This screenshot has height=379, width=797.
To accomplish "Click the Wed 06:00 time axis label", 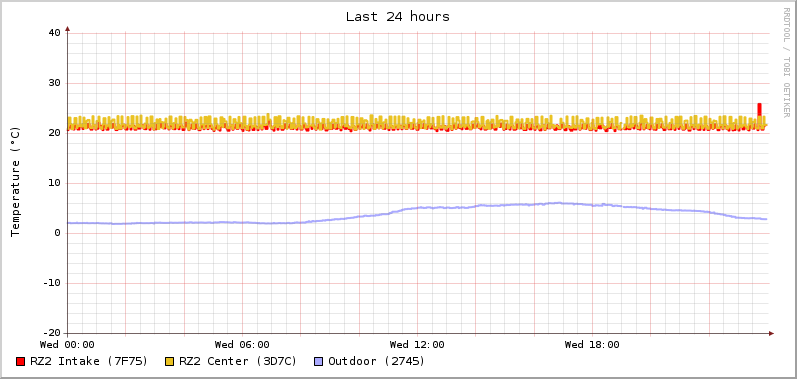I will click(242, 345).
